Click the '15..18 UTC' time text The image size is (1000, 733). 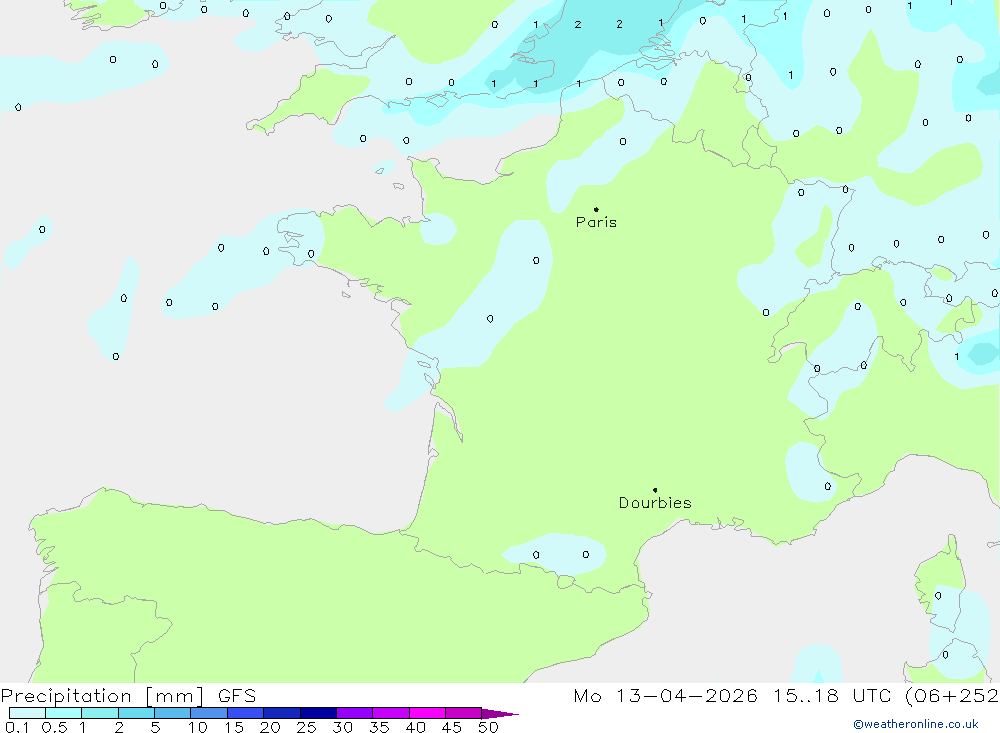832,696
